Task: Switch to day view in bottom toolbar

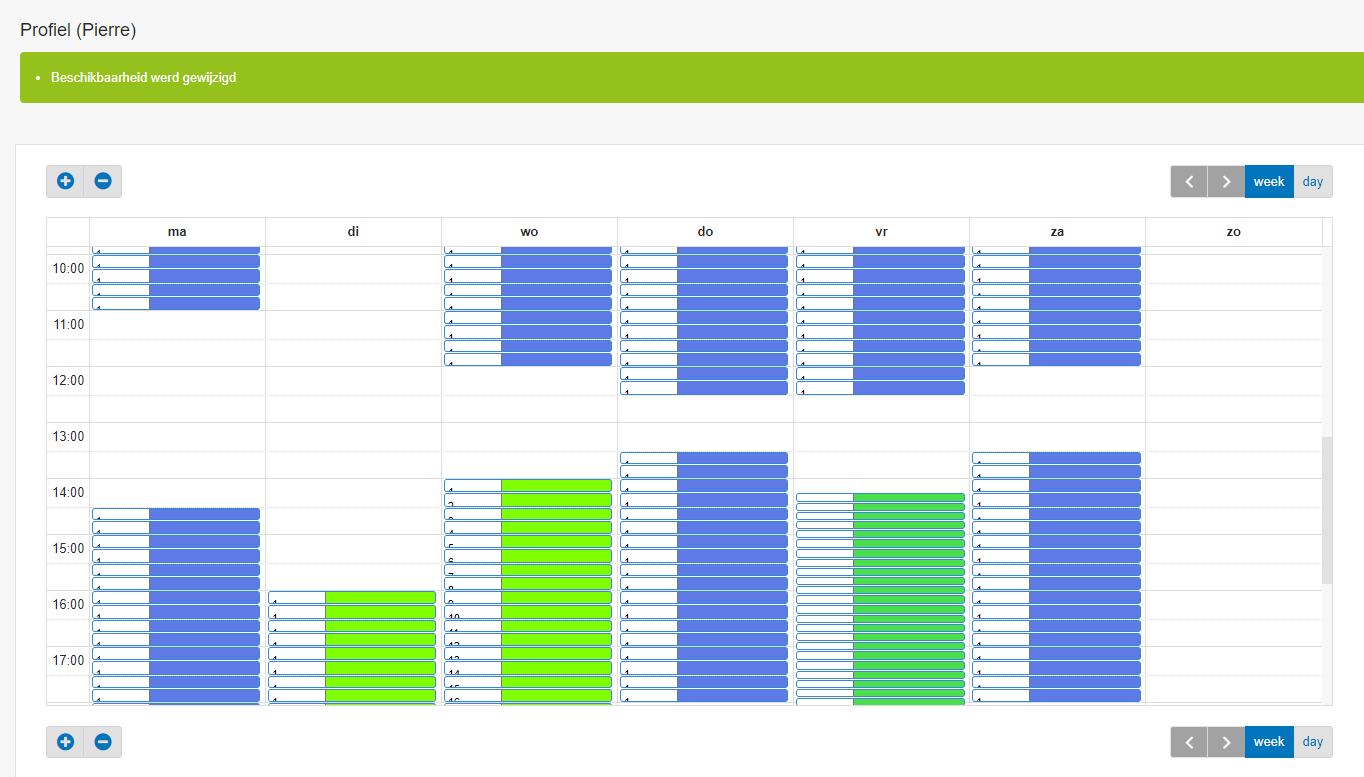Action: pyautogui.click(x=1312, y=742)
